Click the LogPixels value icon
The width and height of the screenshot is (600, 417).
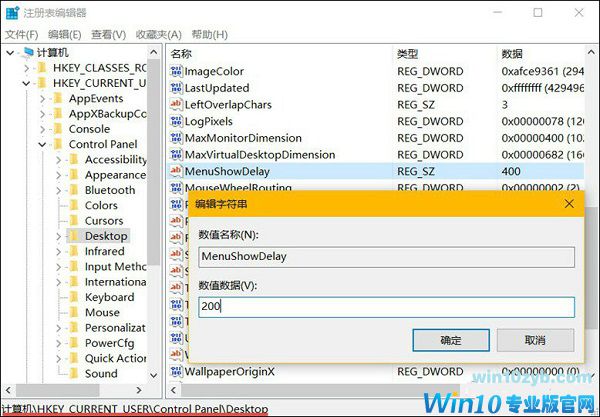177,121
